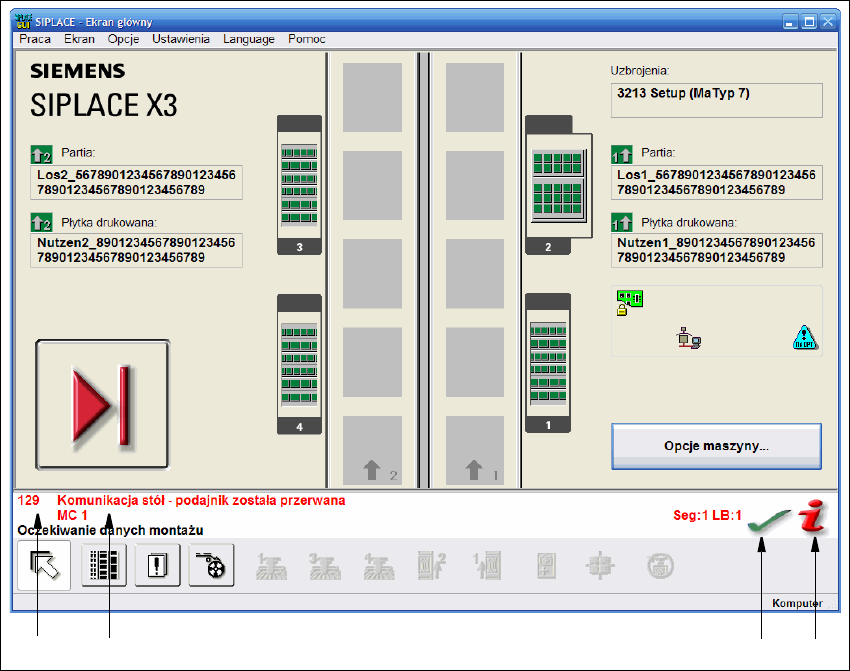Image resolution: width=850 pixels, height=671 pixels.
Task: Click the component reel toolbar button
Action: [211, 565]
